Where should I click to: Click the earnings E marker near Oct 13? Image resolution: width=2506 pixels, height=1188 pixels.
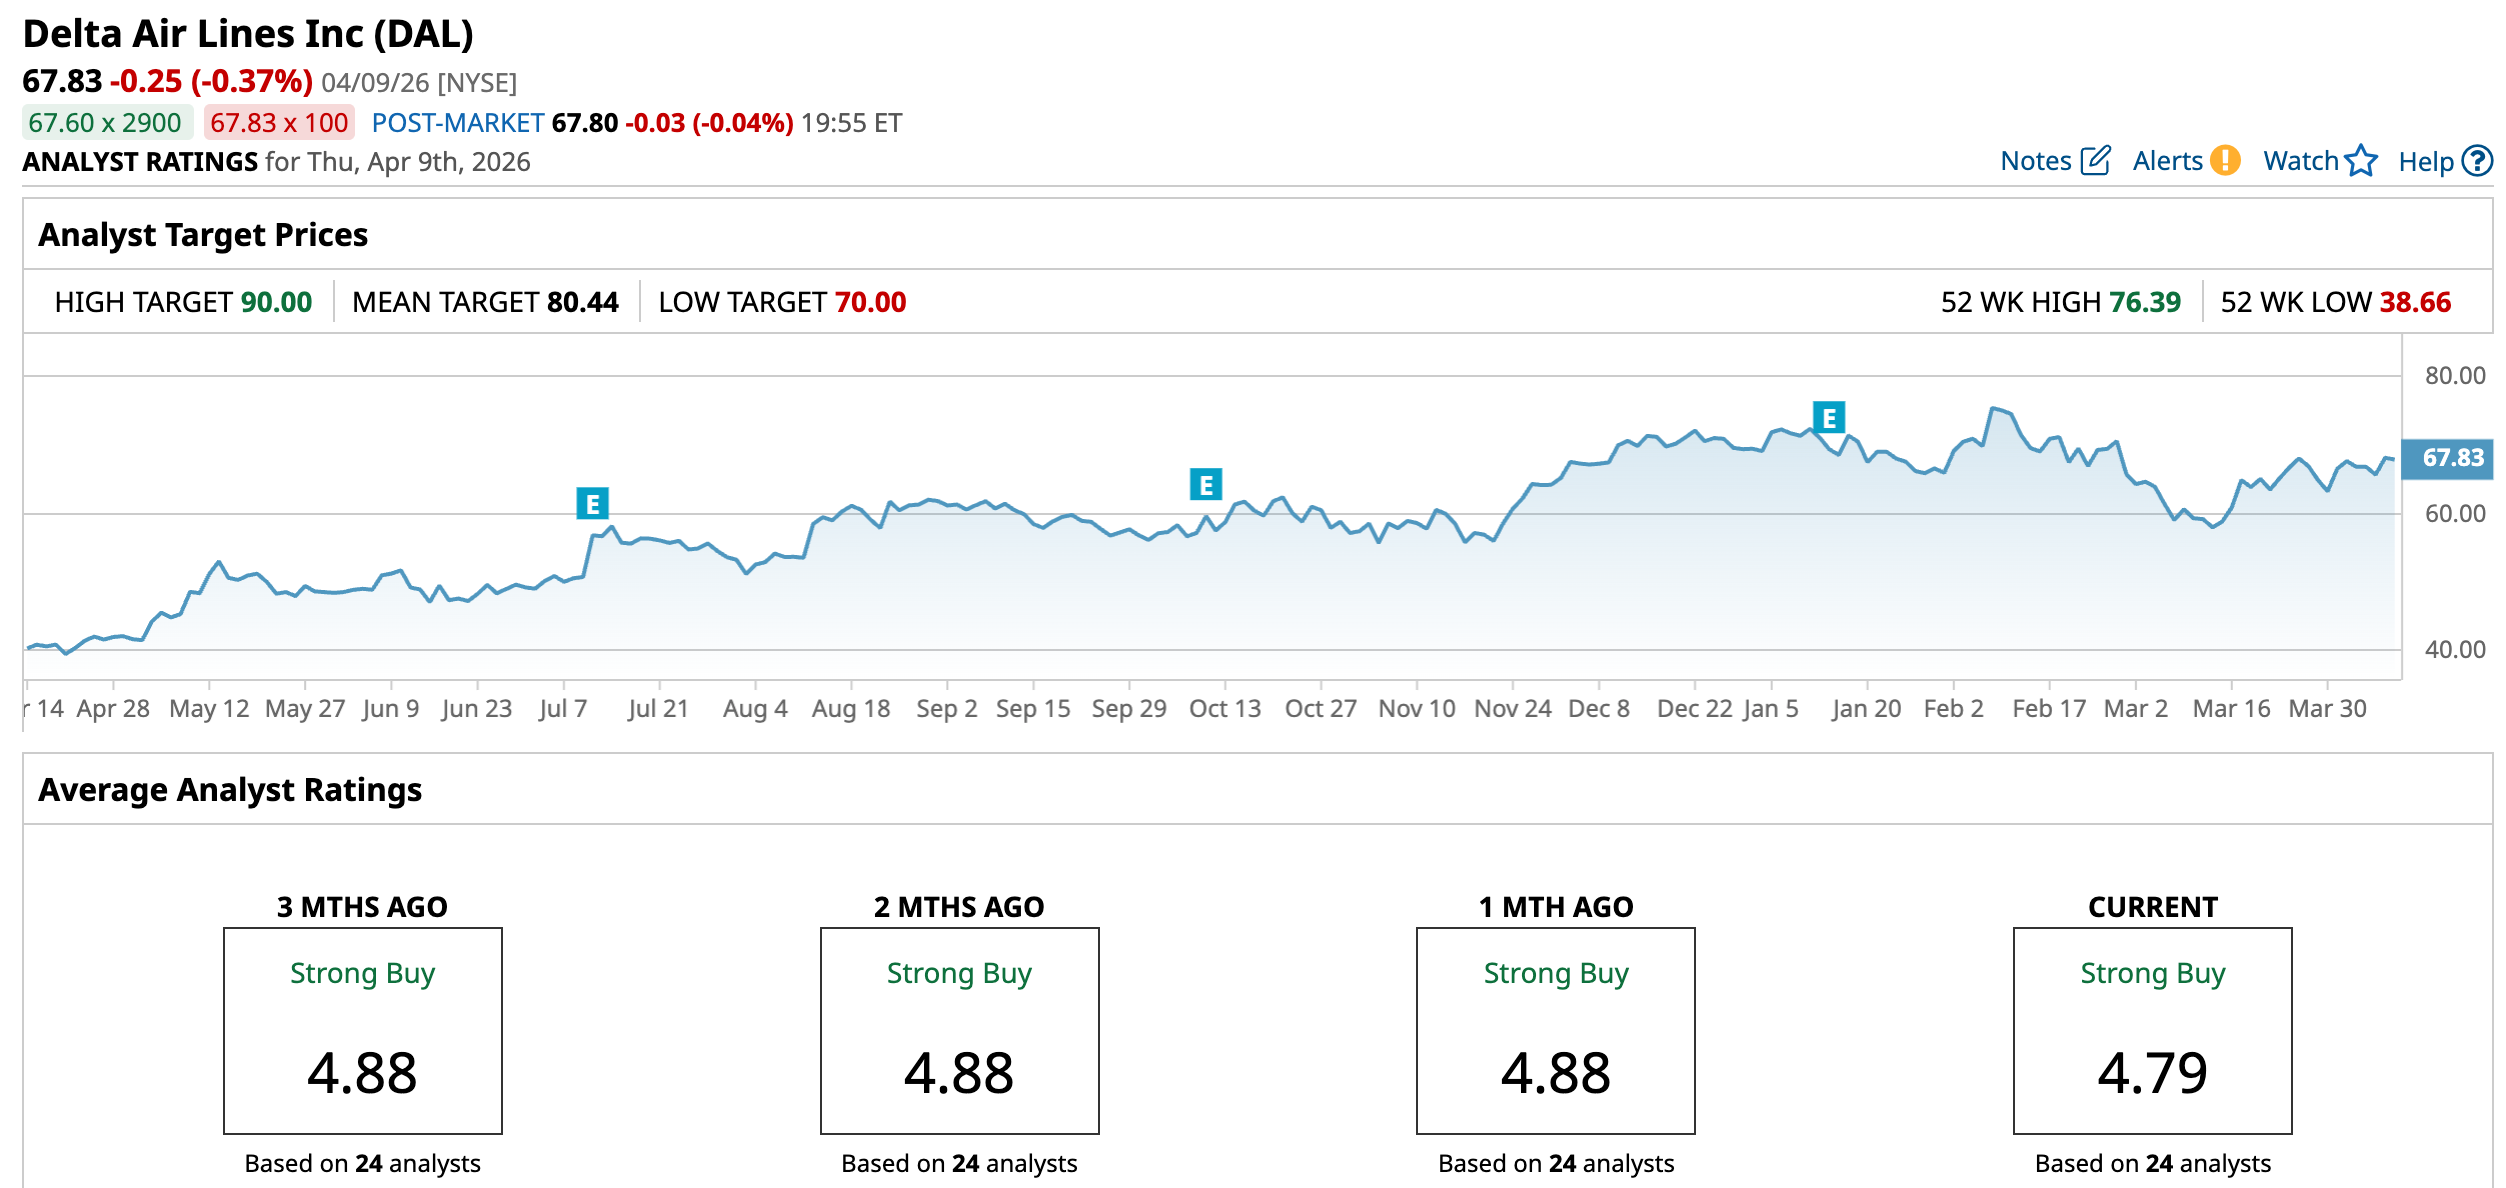point(1205,485)
